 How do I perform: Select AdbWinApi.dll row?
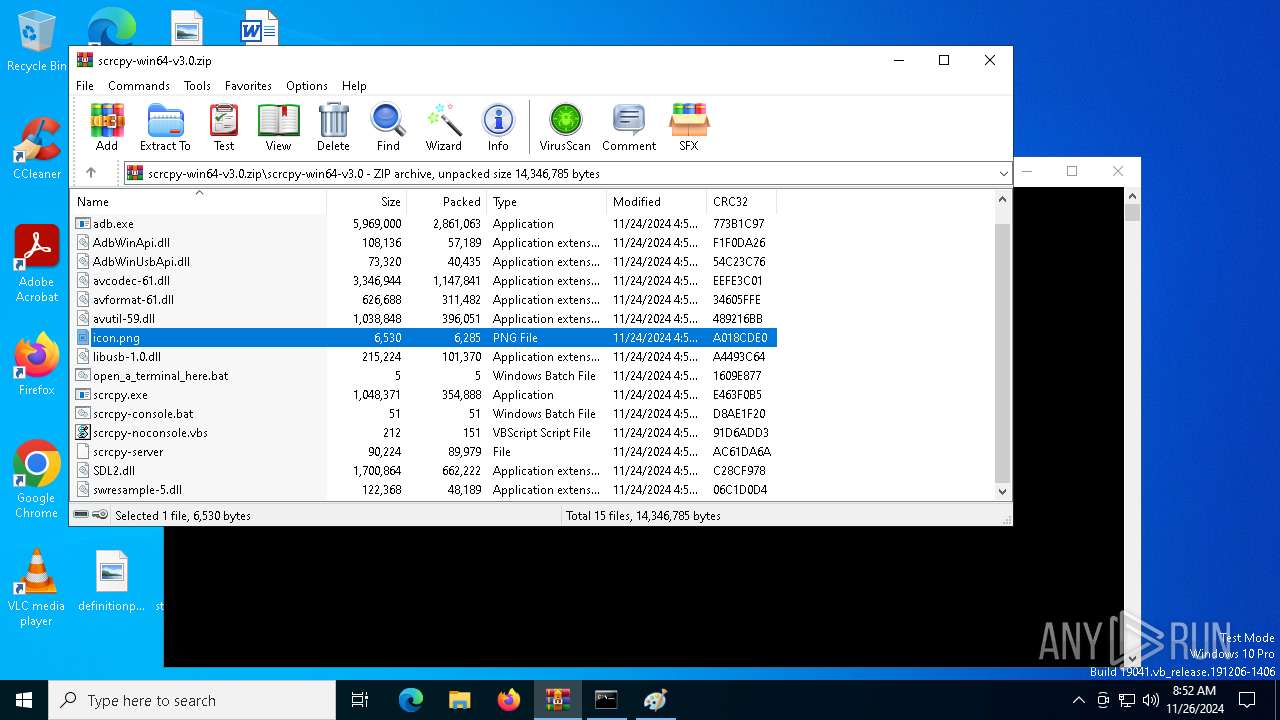pyautogui.click(x=425, y=243)
